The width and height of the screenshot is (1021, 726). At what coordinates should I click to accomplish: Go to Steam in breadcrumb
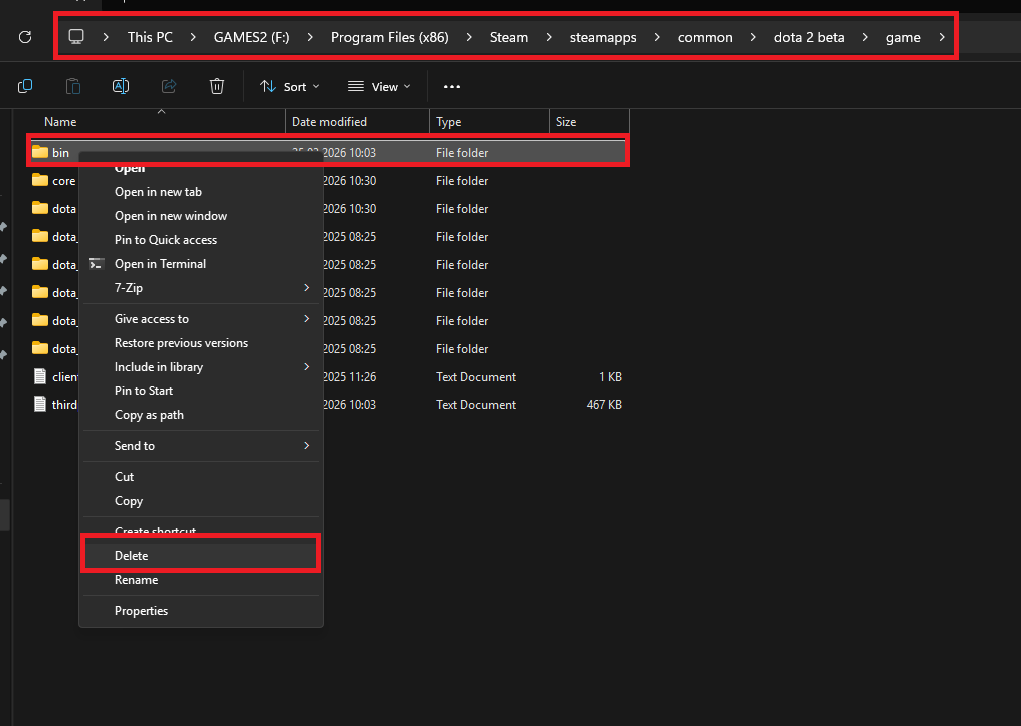pos(509,37)
